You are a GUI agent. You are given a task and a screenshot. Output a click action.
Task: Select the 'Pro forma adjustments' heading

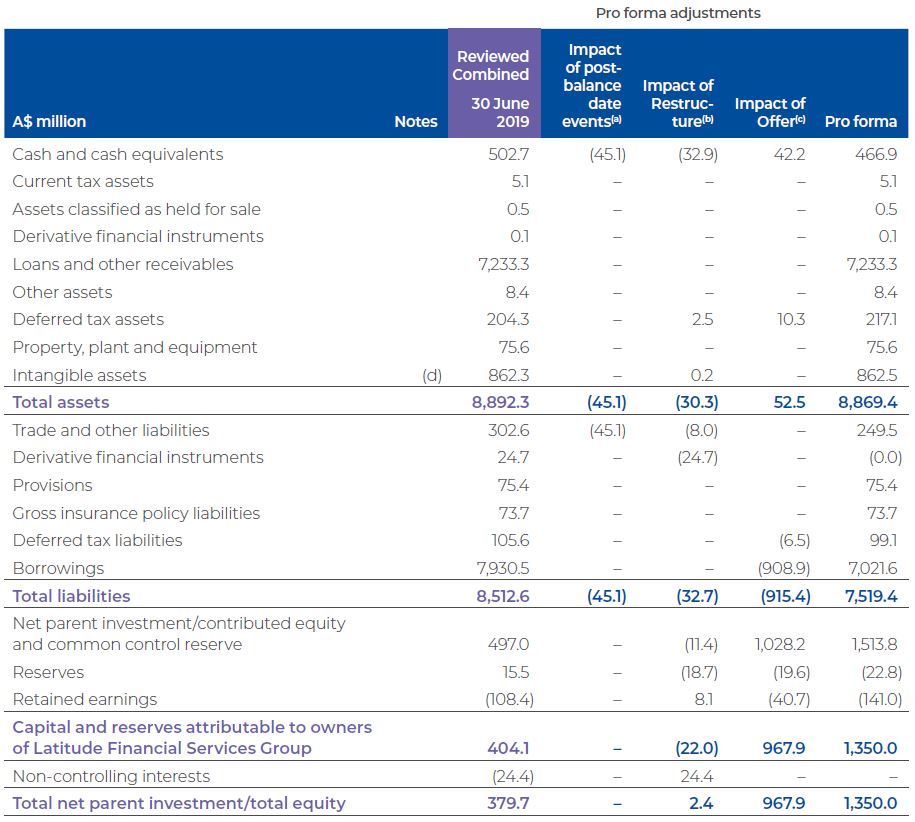click(x=677, y=13)
